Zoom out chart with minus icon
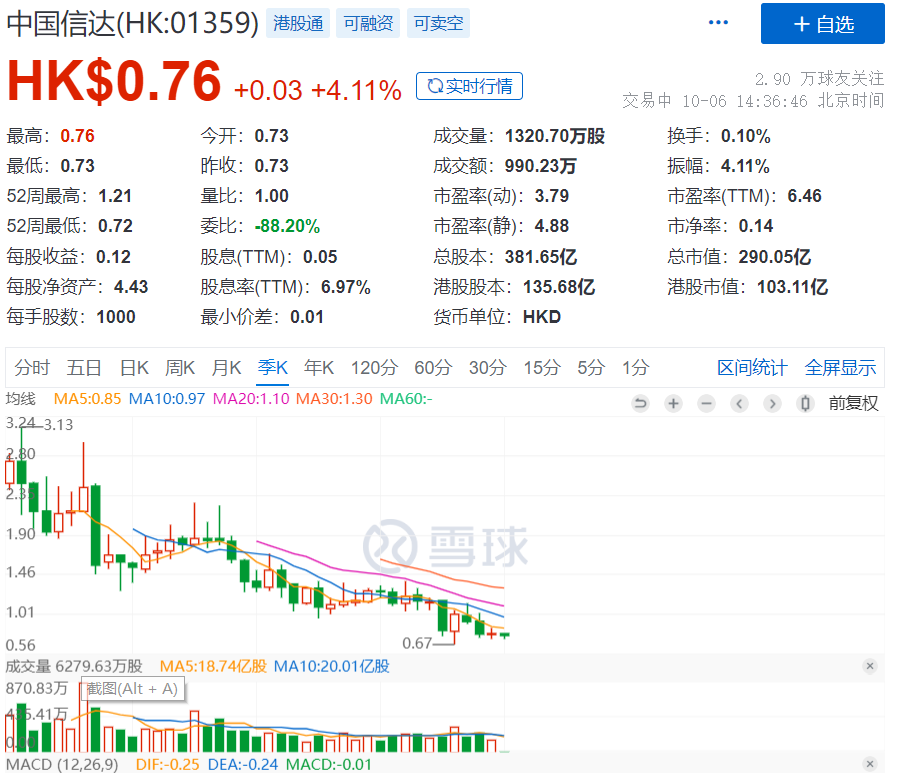 point(706,403)
